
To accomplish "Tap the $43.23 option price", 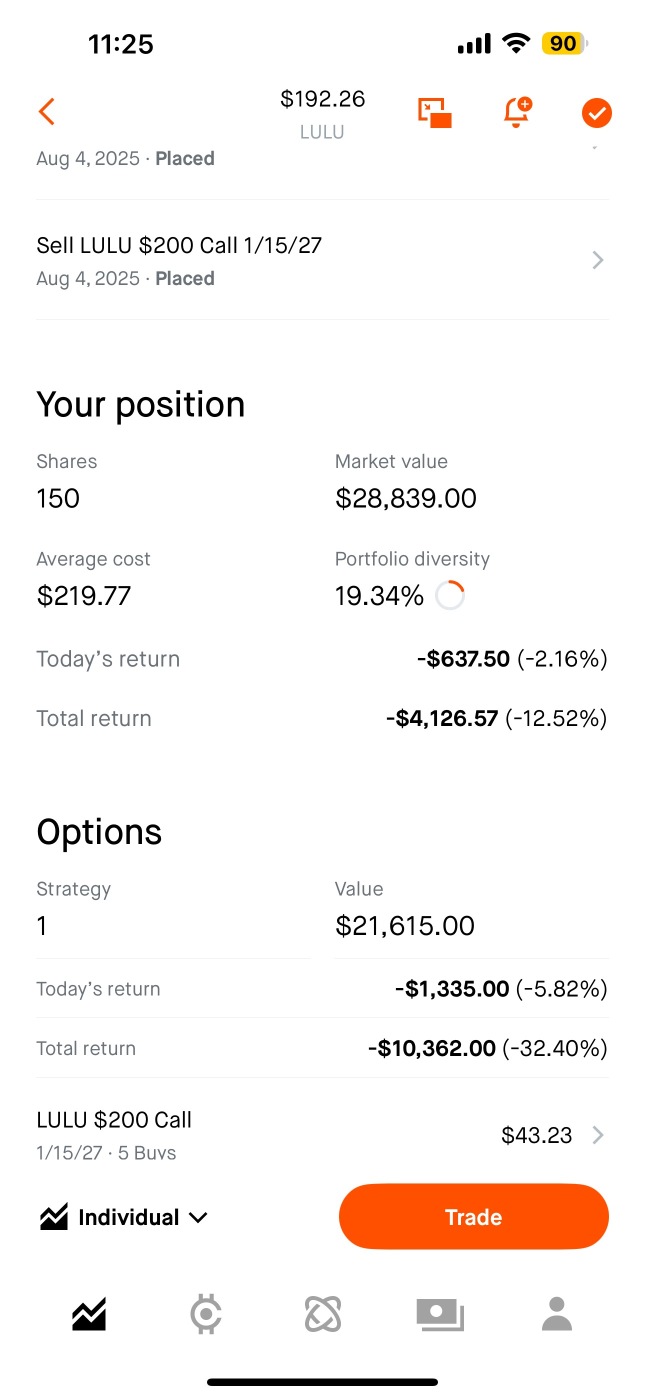I will click(x=537, y=1135).
